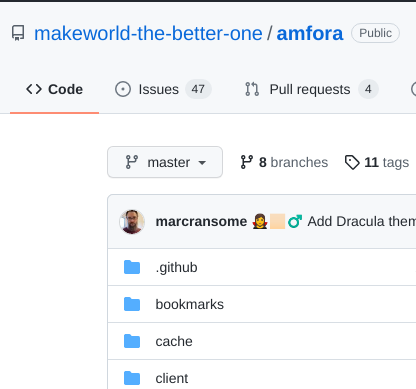Viewport: 416px width, 389px height.
Task: Click the cache folder icon
Action: [x=132, y=341]
